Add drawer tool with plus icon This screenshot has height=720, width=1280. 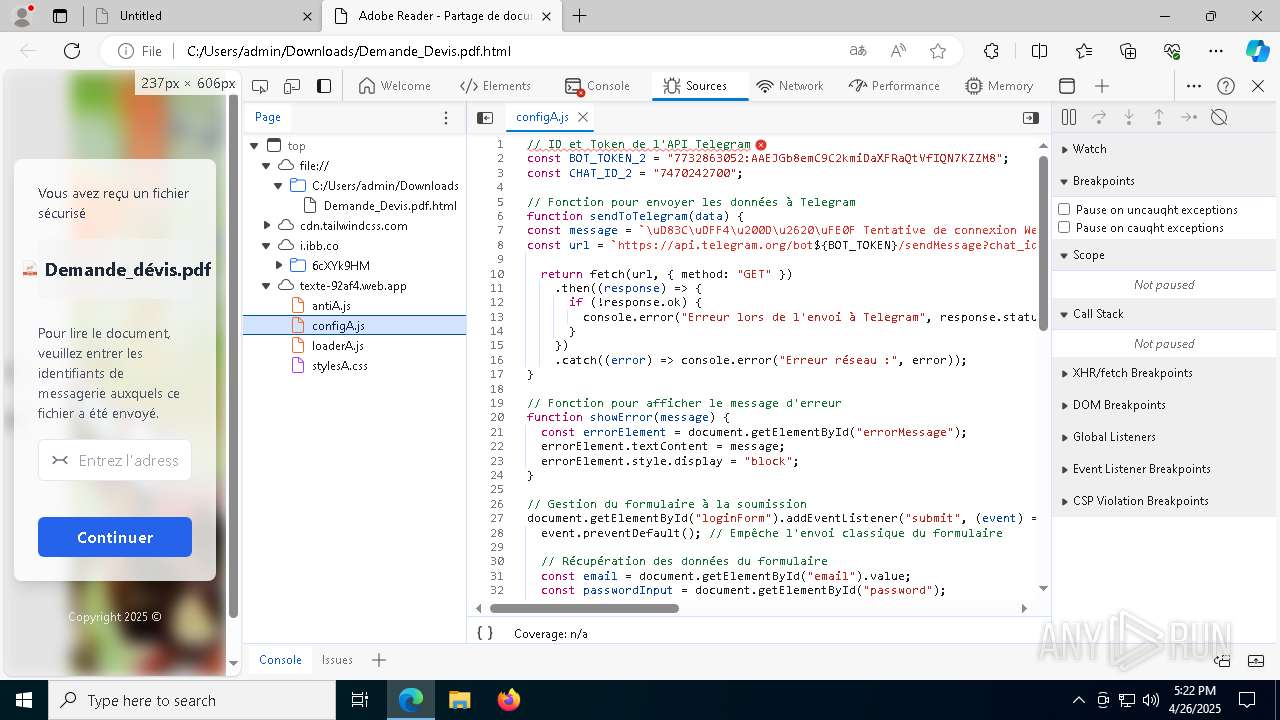[x=379, y=660]
